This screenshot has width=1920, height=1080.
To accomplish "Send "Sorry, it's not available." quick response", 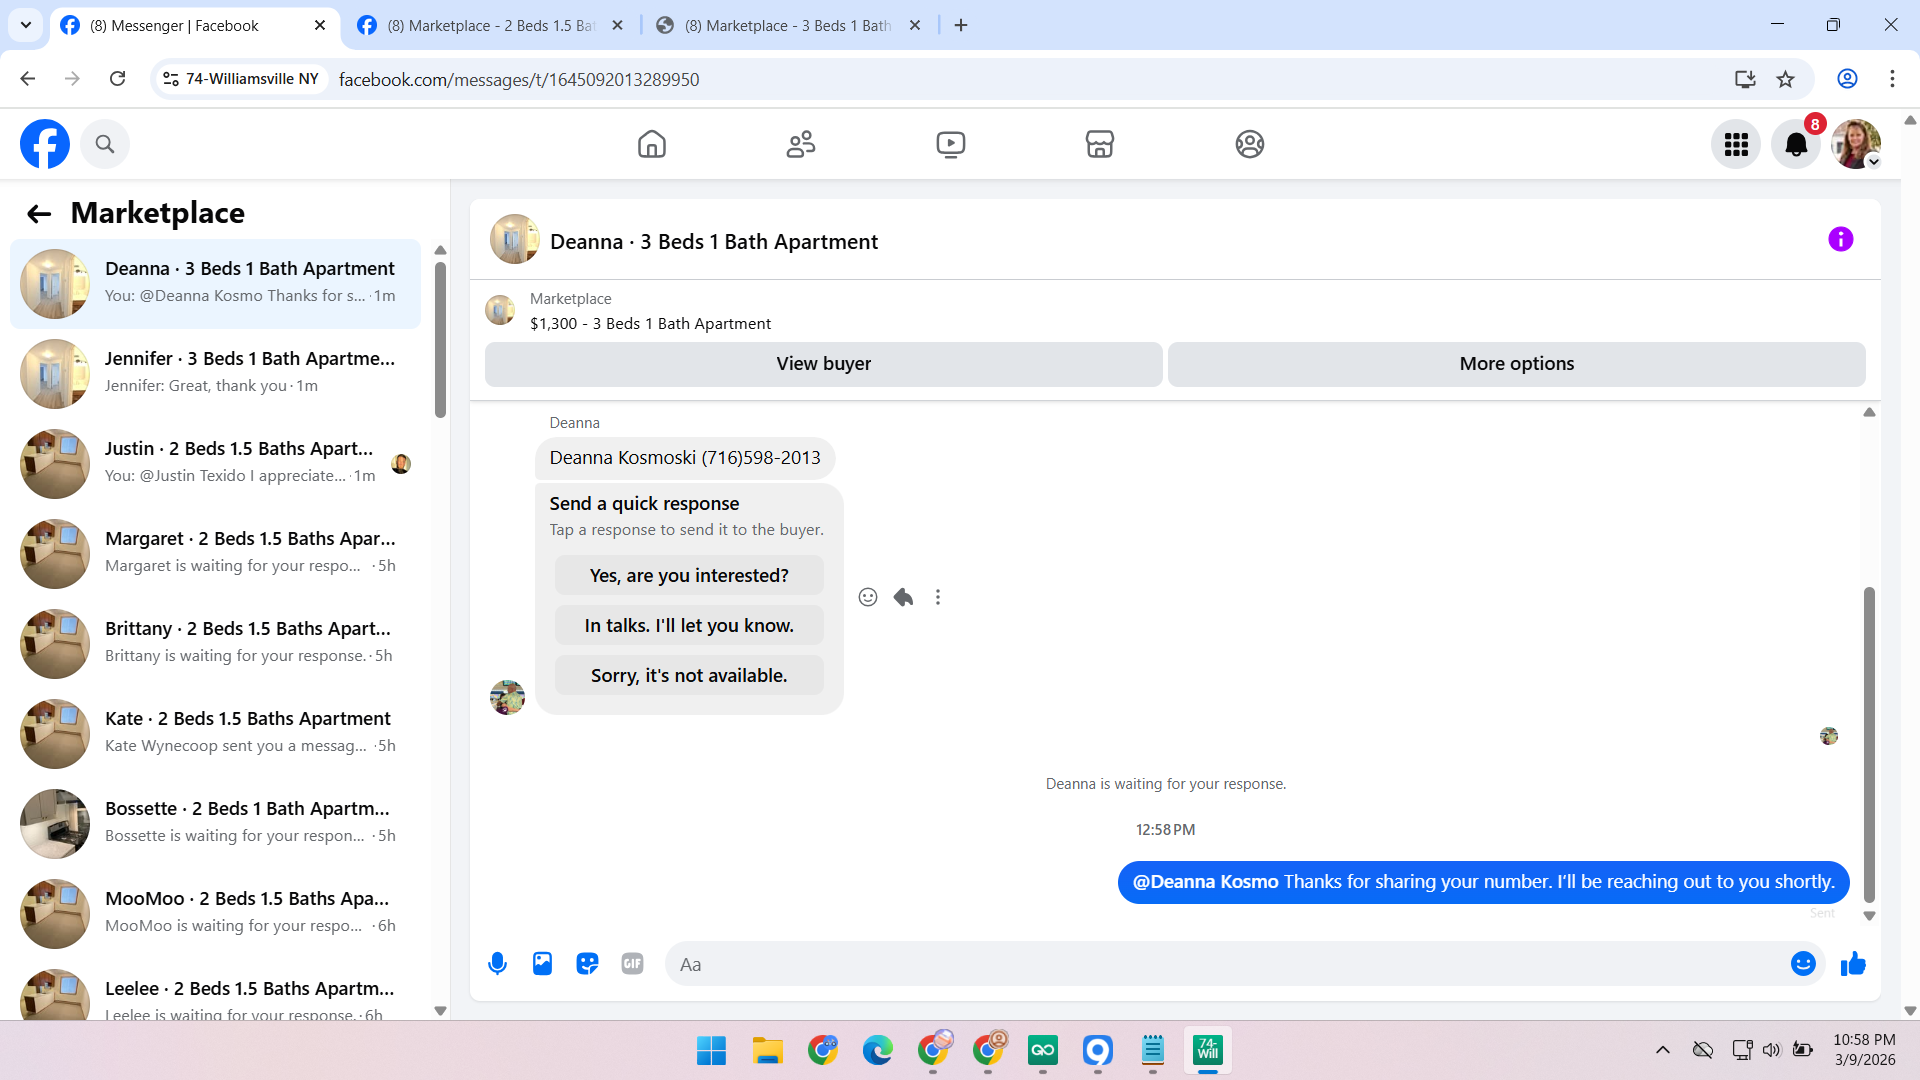I will 689,676.
